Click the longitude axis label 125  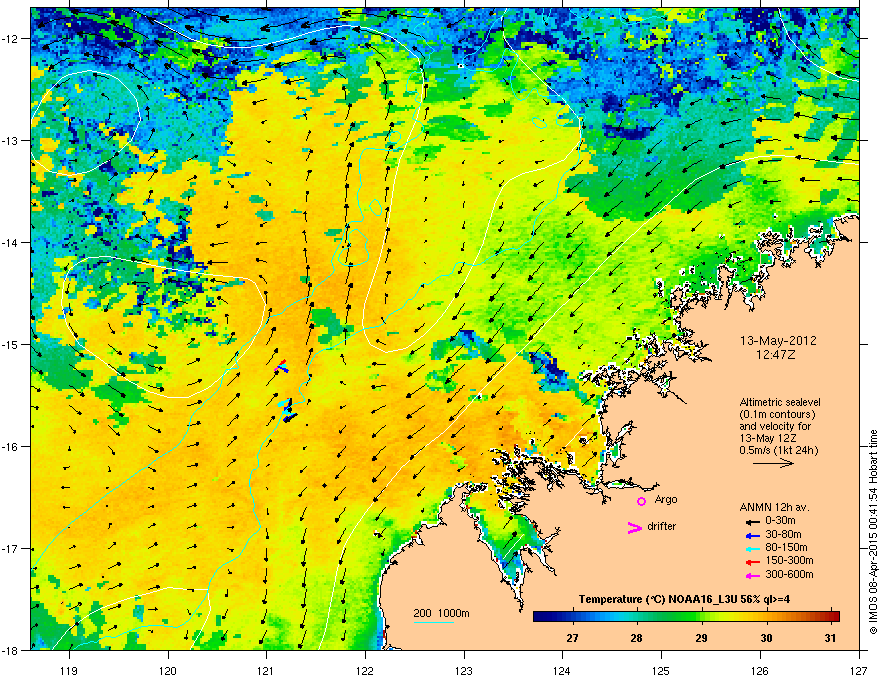[661, 670]
